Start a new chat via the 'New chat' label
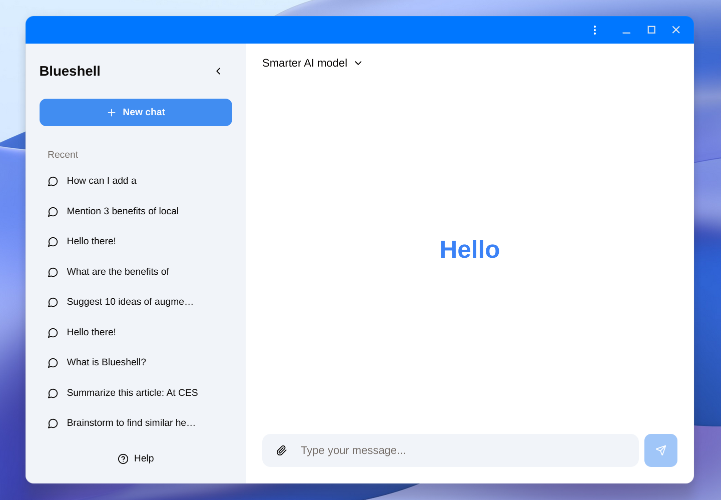 pos(143,112)
